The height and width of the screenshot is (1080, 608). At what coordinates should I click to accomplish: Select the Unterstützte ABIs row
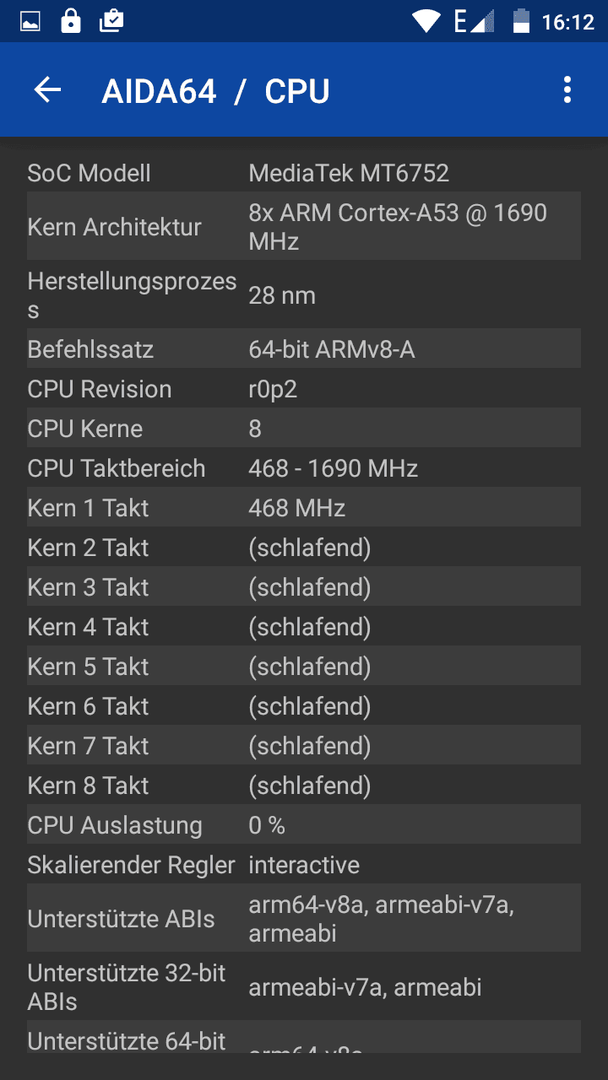point(304,918)
